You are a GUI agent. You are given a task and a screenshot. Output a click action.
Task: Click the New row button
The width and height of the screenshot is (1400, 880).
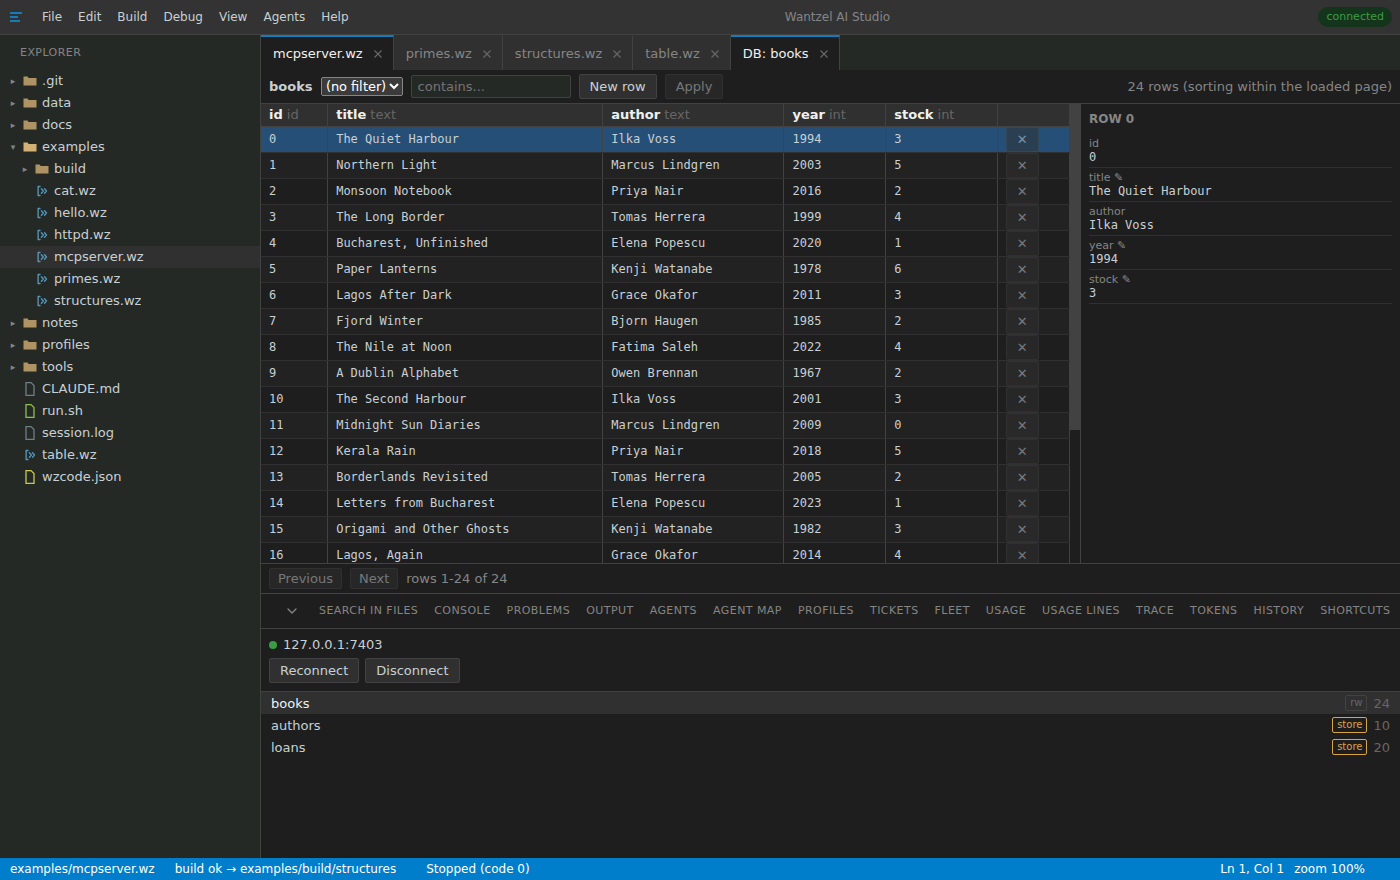pyautogui.click(x=618, y=87)
